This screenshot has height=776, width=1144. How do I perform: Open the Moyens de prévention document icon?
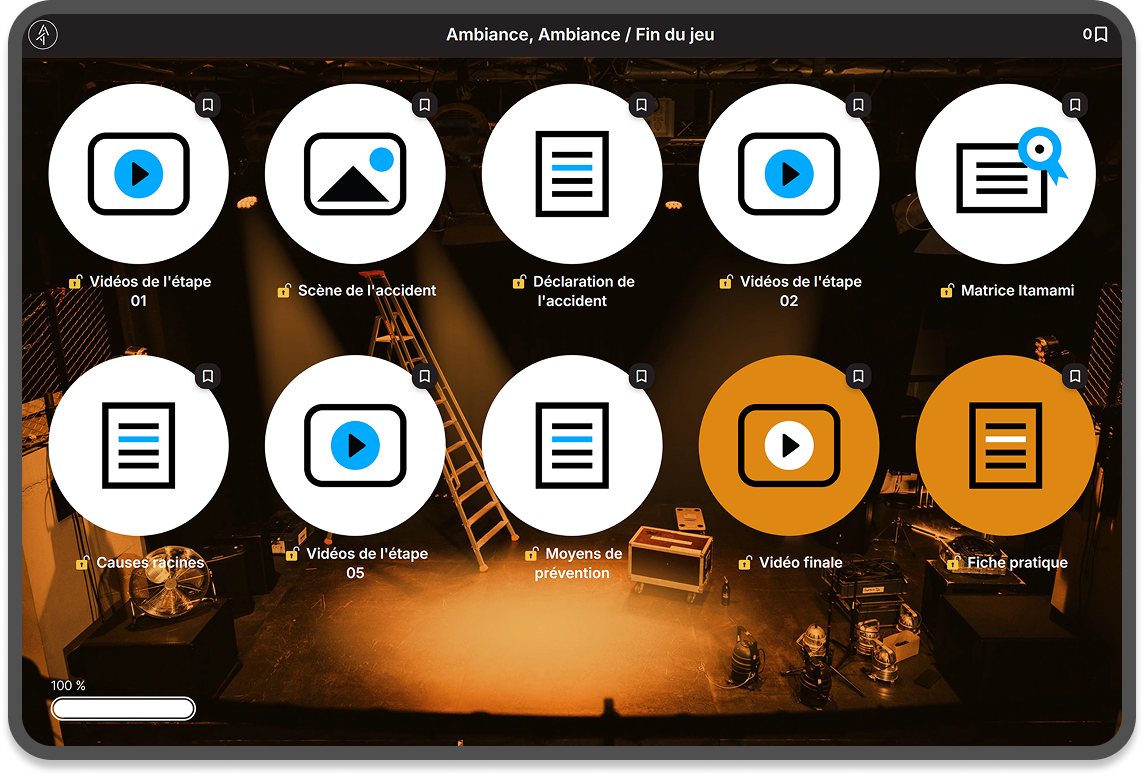click(572, 445)
